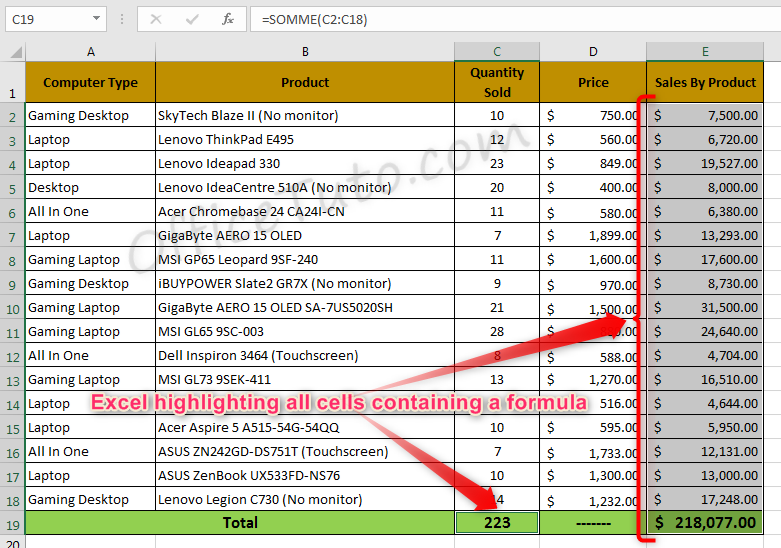Select row 5 header

pyautogui.click(x=12, y=188)
